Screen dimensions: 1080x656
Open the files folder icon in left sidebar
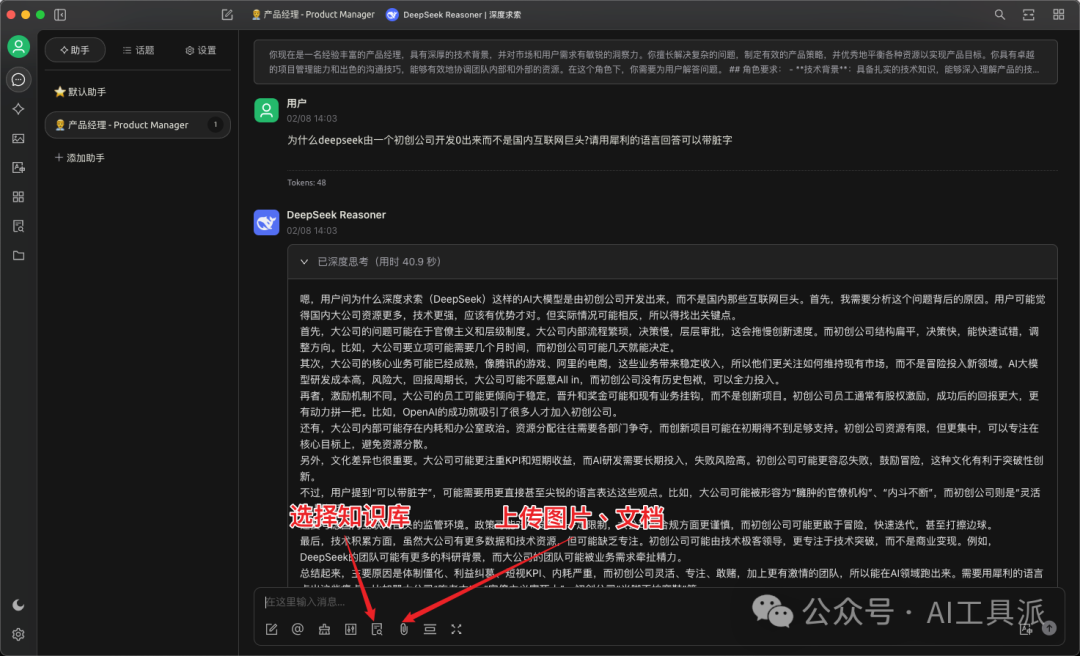click(x=19, y=256)
